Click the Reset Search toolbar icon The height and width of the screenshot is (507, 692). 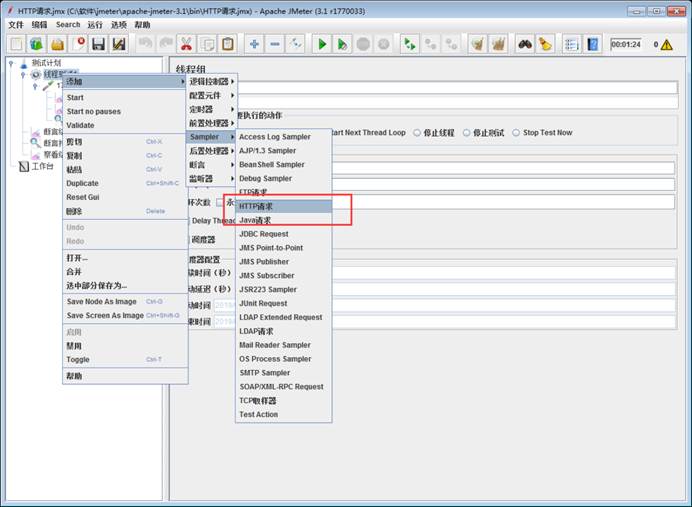pos(545,44)
